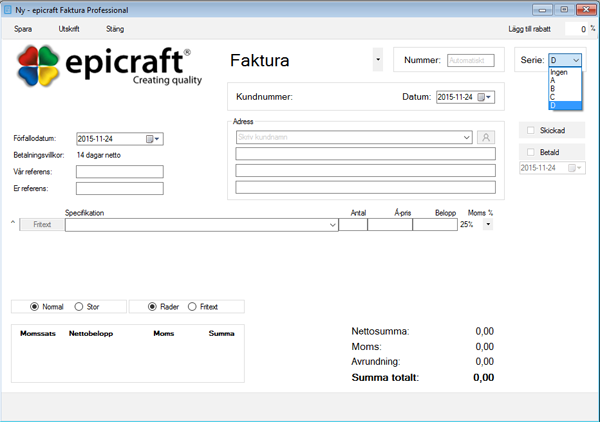Focus the Er referens field
Viewport: 600px width, 422px height.
pos(120,189)
